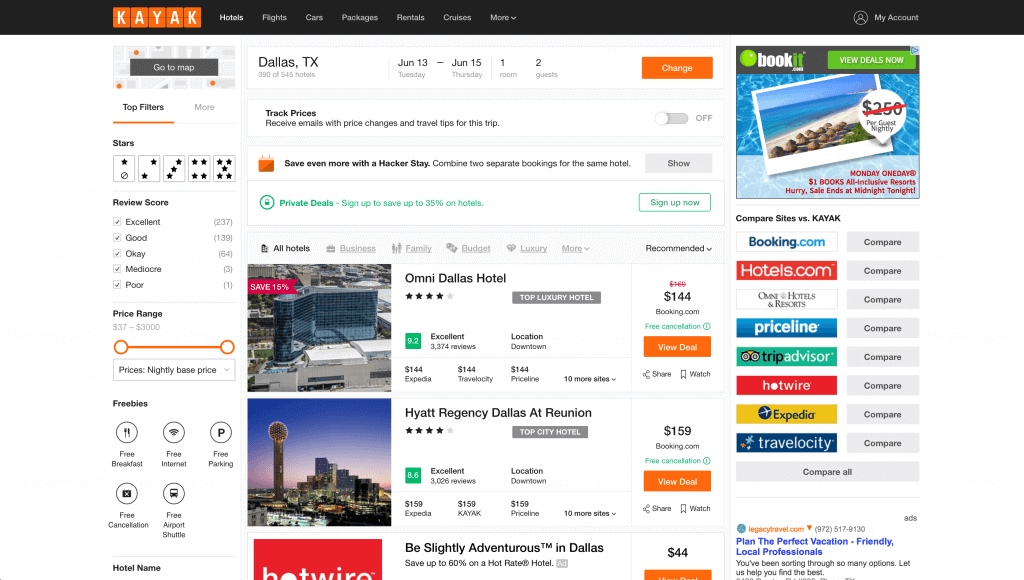1024x580 pixels.
Task: Click the Compare all button
Action: (827, 472)
